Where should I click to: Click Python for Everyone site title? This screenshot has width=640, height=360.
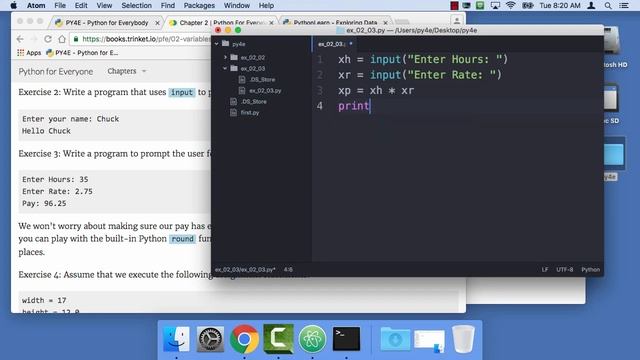[56, 71]
